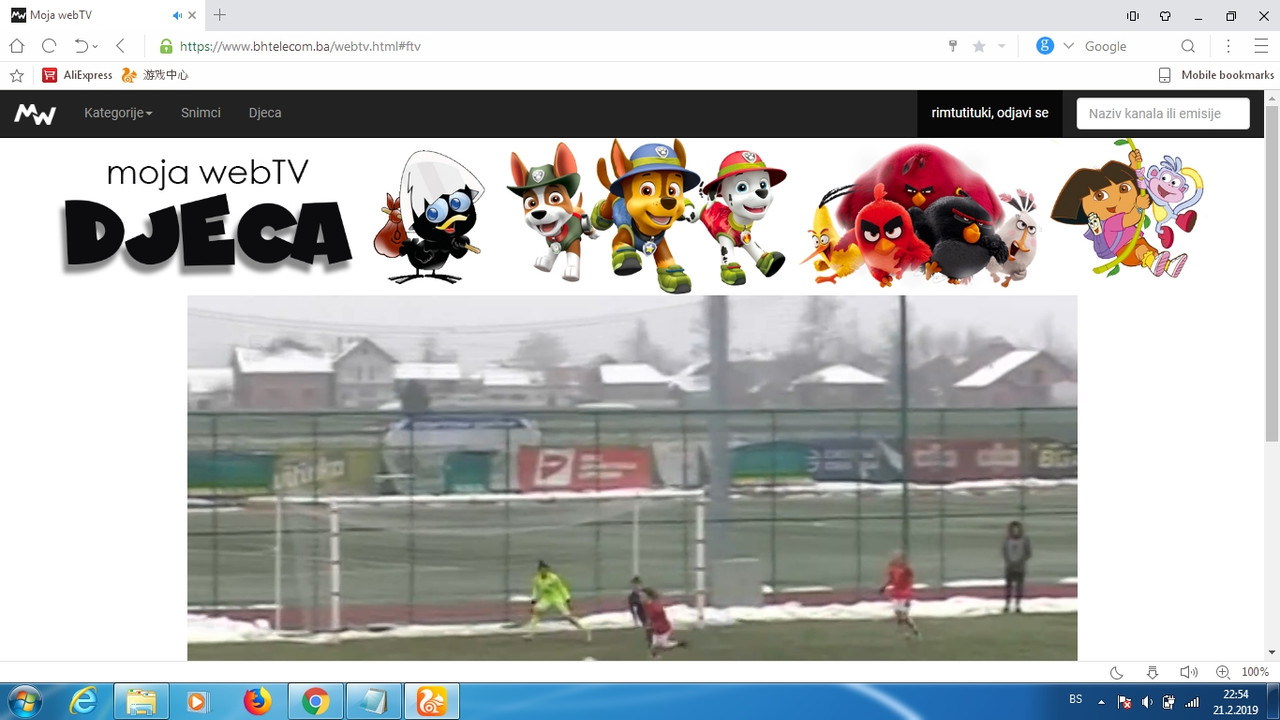Click the bookmarks bar star icon
This screenshot has height=720, width=1280.
(16, 75)
